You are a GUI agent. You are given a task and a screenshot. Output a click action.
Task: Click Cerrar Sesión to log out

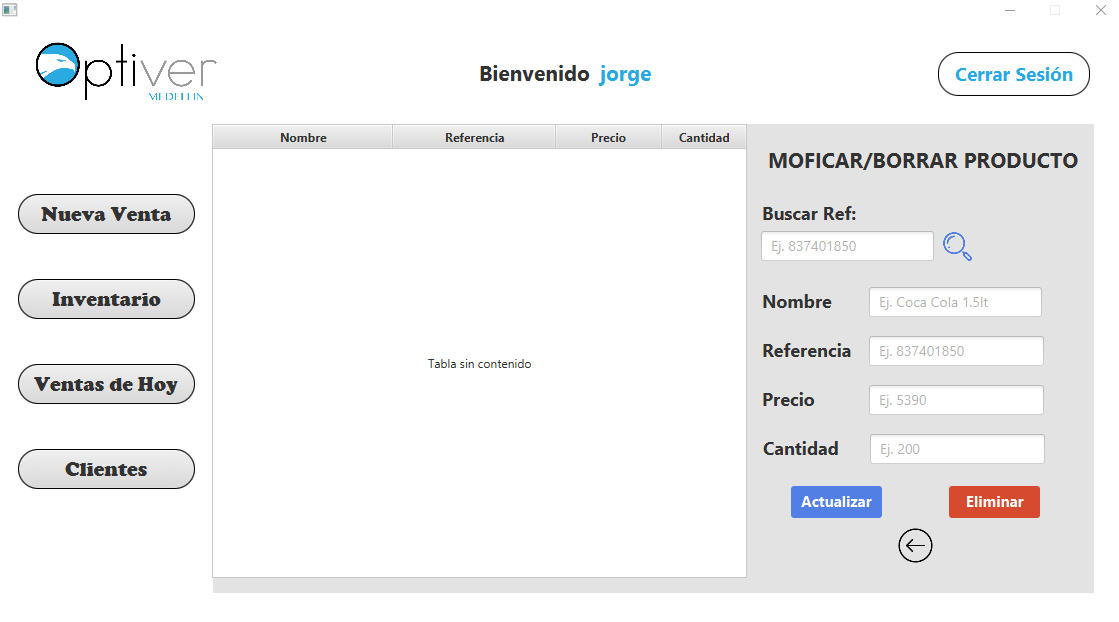(x=1013, y=73)
